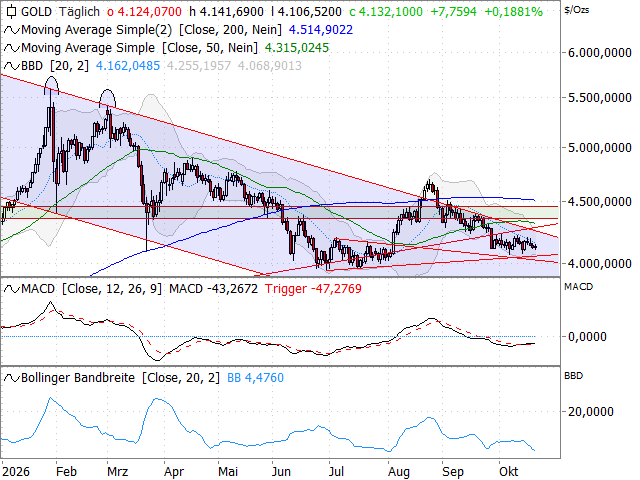Click the close price c 4.132,1000
This screenshot has height=480, width=640.
(386, 12)
